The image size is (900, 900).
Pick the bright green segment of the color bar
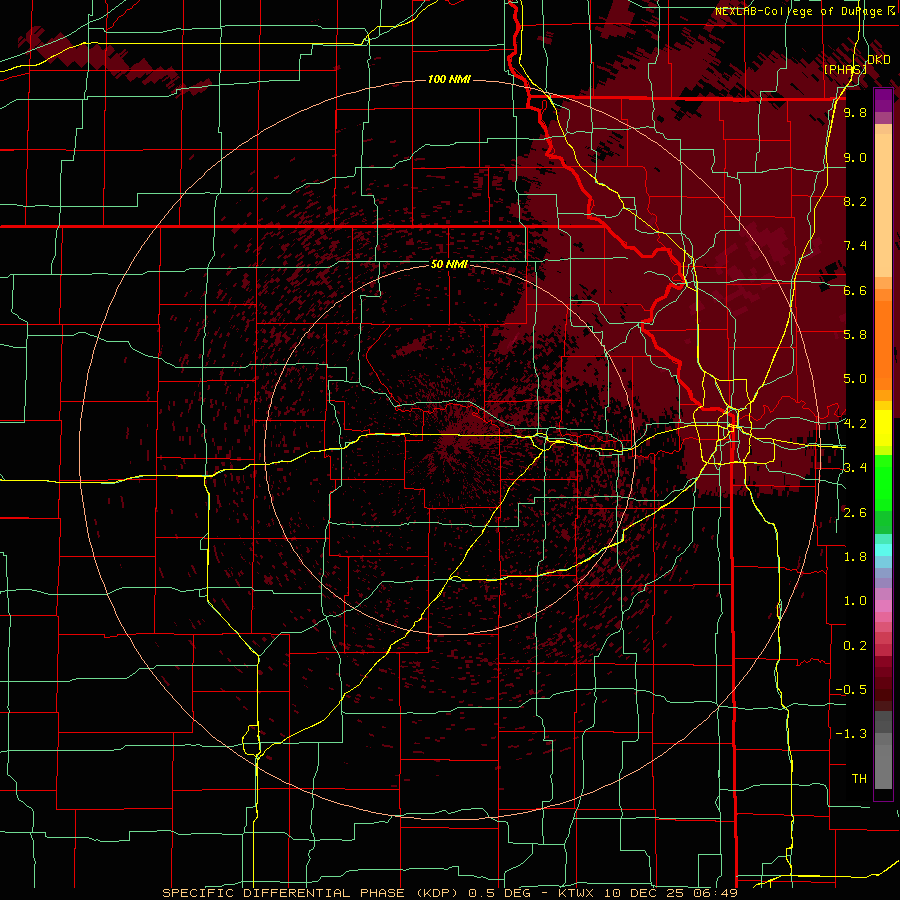coord(883,482)
